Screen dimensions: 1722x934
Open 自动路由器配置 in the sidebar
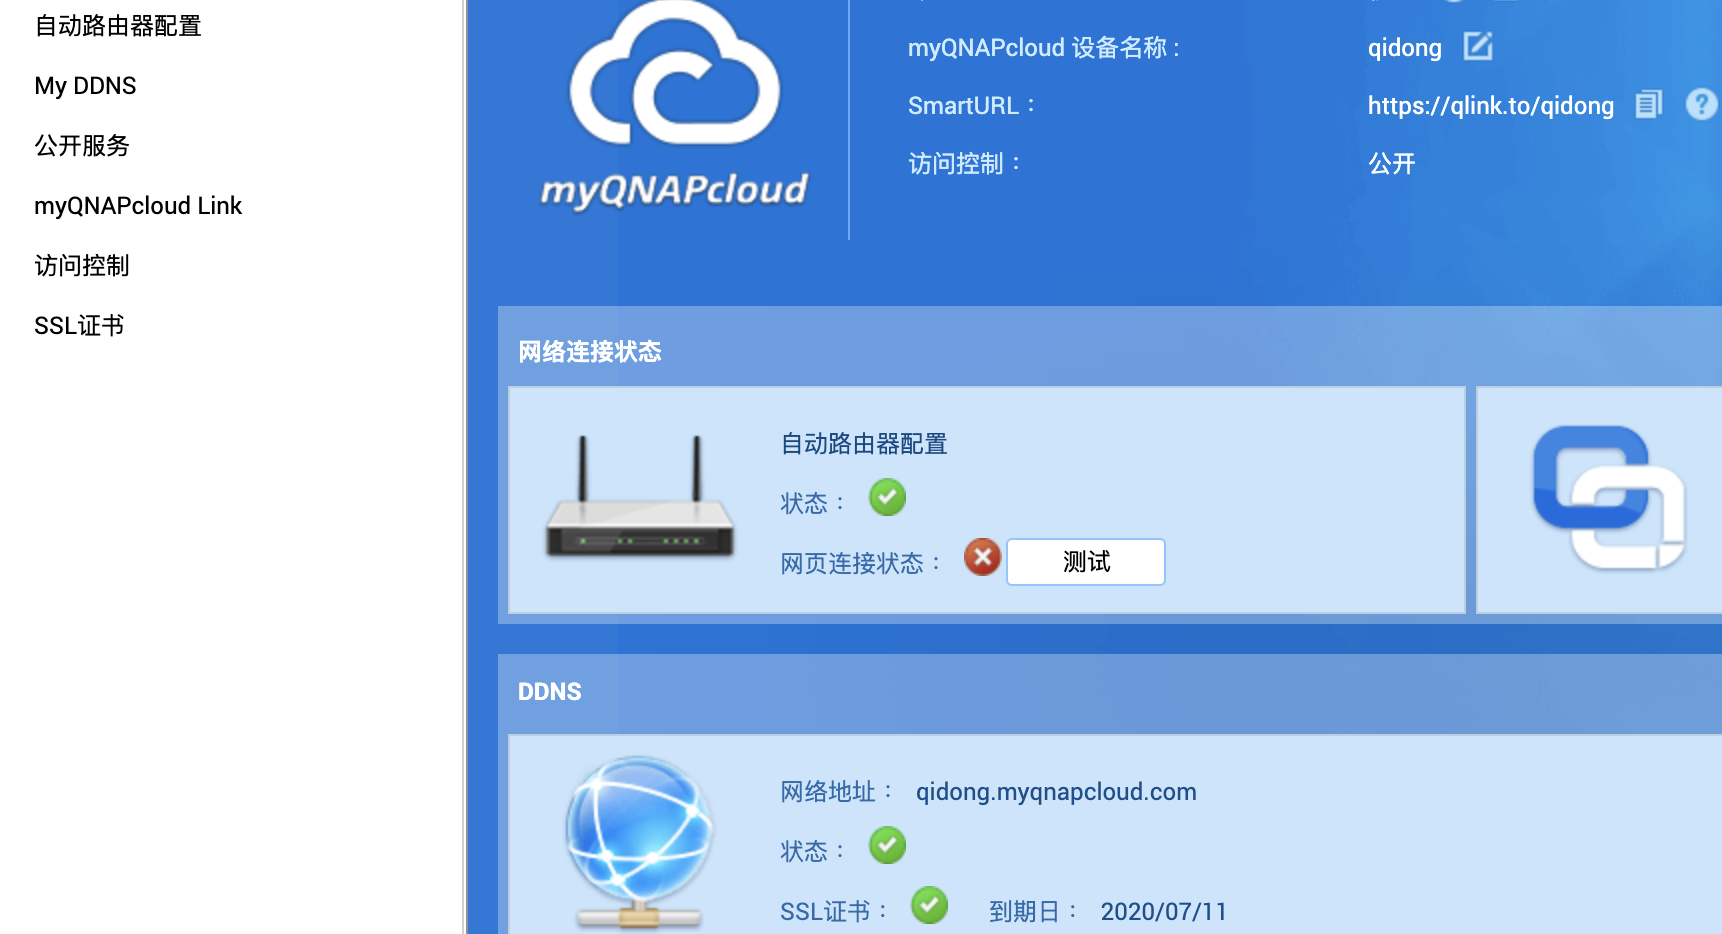tap(118, 26)
